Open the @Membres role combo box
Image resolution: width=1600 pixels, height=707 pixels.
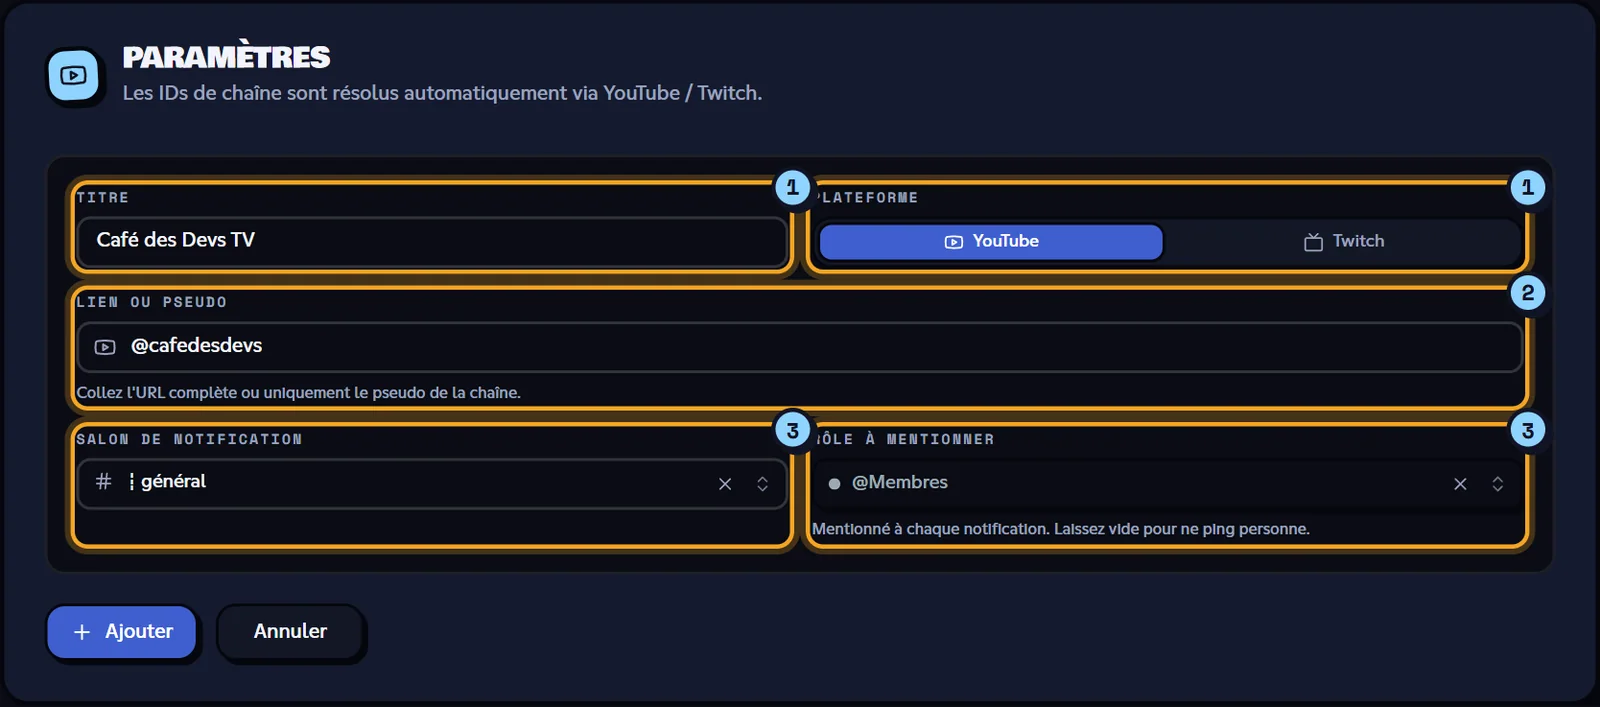coord(1167,484)
